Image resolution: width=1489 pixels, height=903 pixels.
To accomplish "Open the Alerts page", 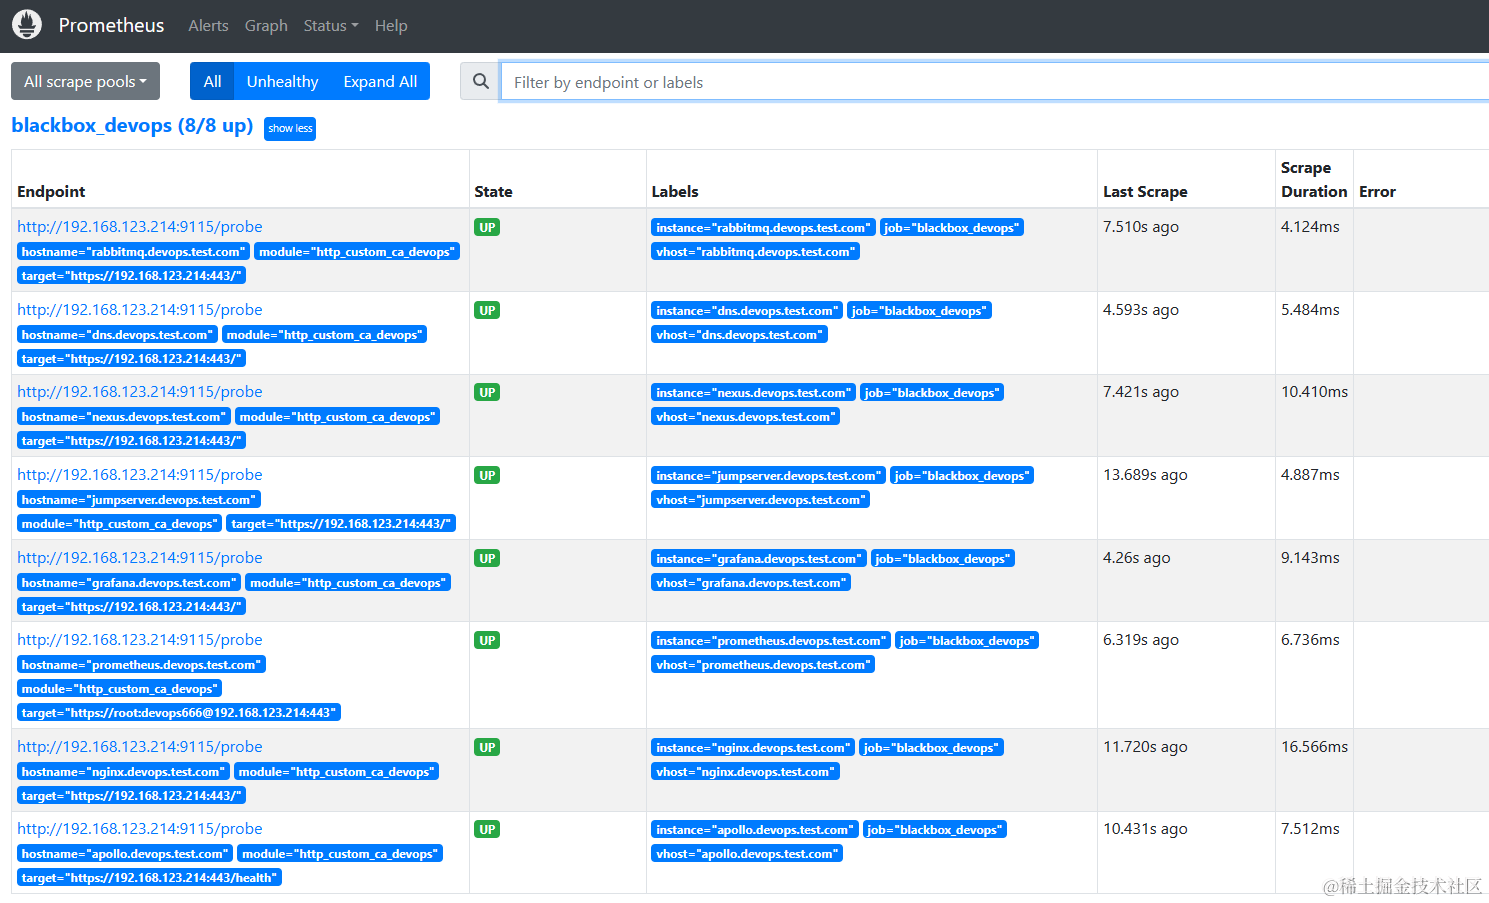I will [x=208, y=26].
